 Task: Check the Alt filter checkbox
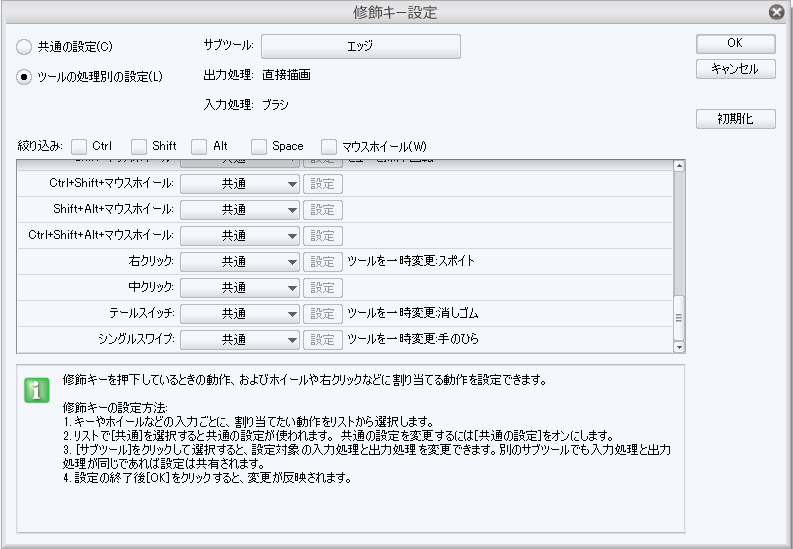pyautogui.click(x=200, y=146)
